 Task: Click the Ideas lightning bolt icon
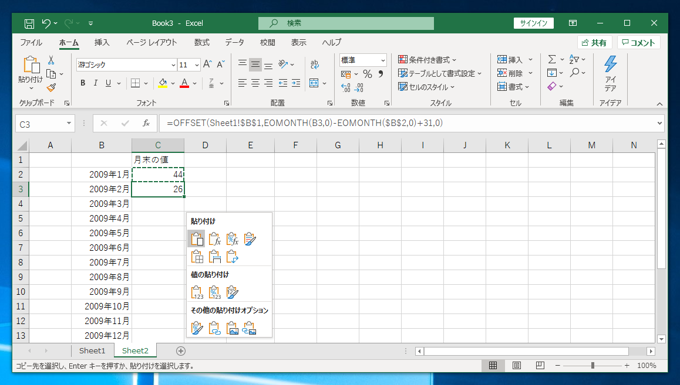point(611,64)
